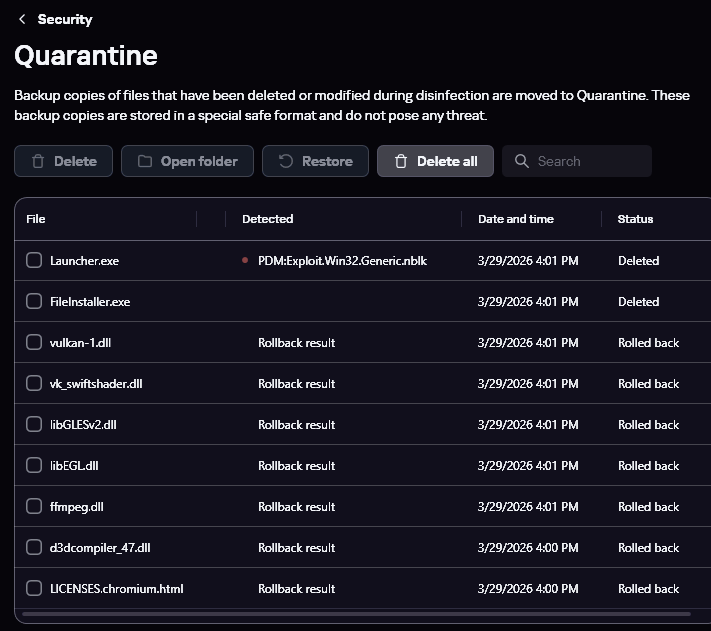Click Rolled back status of libGLESv2.dll
Screen dimensions: 711x631
tap(648, 425)
